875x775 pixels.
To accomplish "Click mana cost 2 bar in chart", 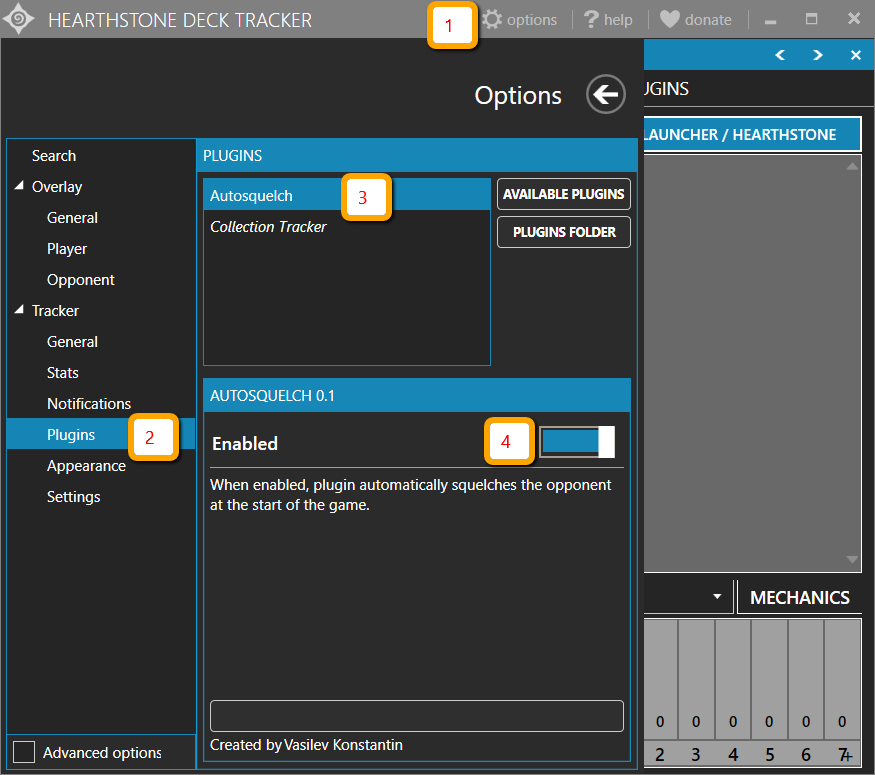I will click(x=660, y=680).
